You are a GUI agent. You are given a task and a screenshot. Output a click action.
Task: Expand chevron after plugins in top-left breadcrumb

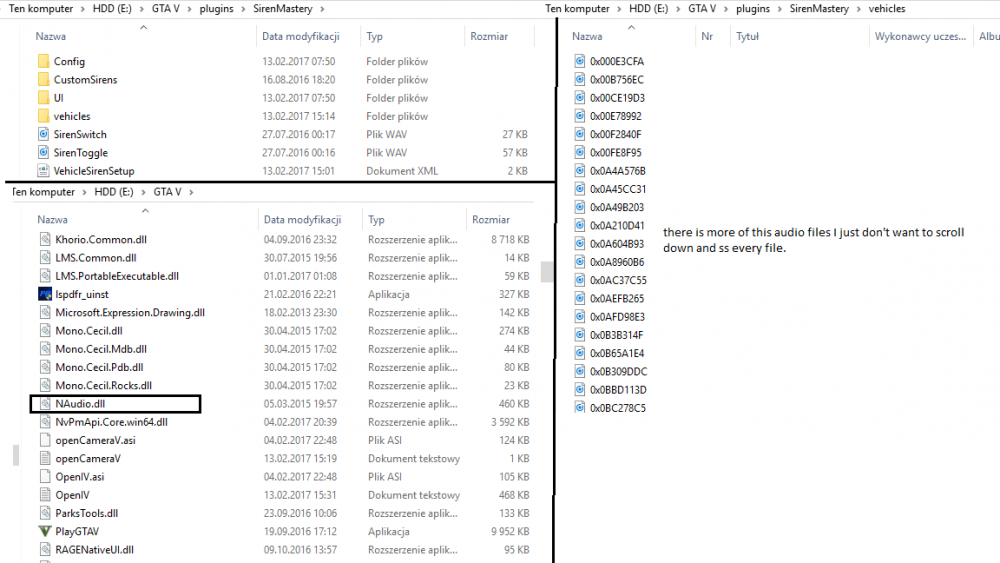pyautogui.click(x=244, y=9)
